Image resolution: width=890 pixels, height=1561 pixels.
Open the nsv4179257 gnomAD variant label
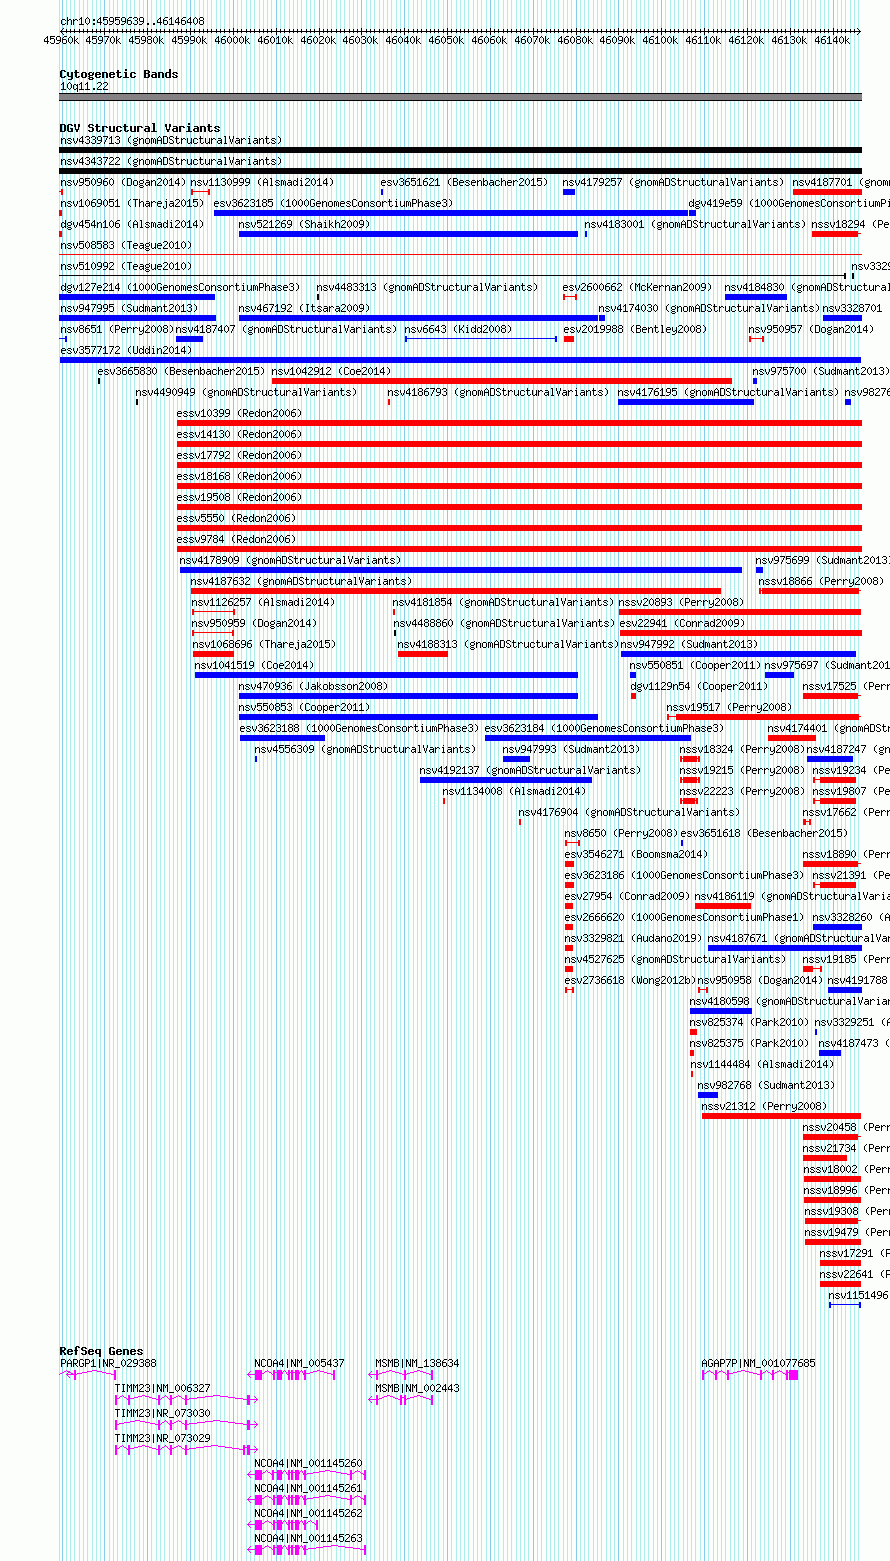pos(673,182)
